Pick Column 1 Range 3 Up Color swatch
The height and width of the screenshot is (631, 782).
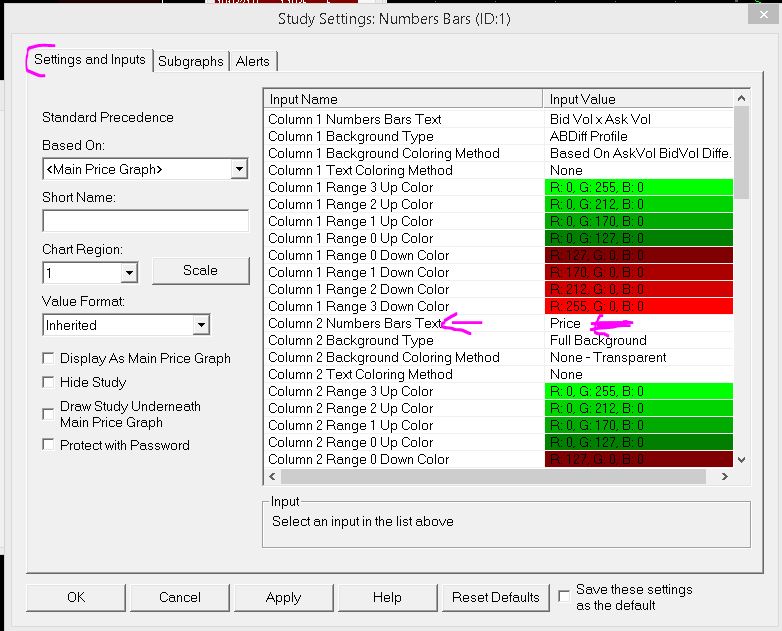[639, 187]
